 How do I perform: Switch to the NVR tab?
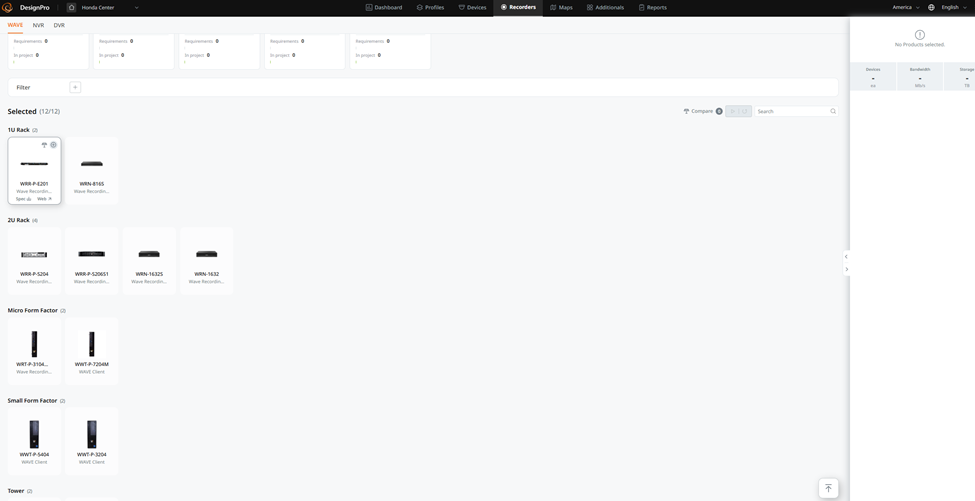[38, 25]
